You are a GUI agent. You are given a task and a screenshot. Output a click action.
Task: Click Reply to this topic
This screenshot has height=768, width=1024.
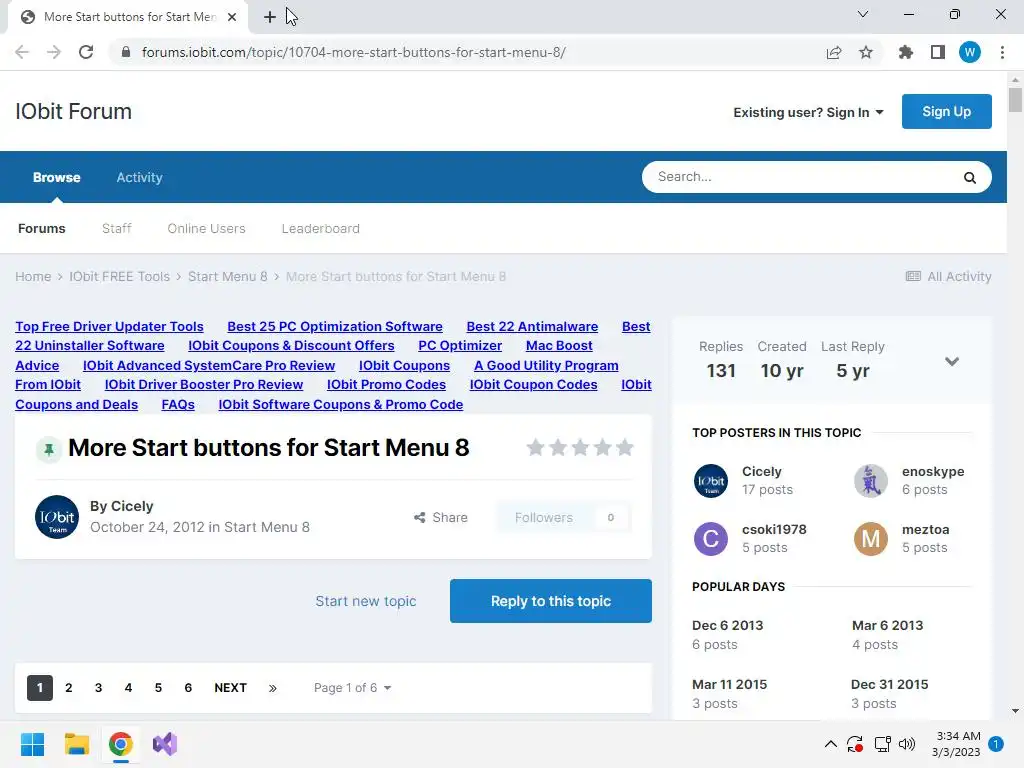tap(551, 601)
